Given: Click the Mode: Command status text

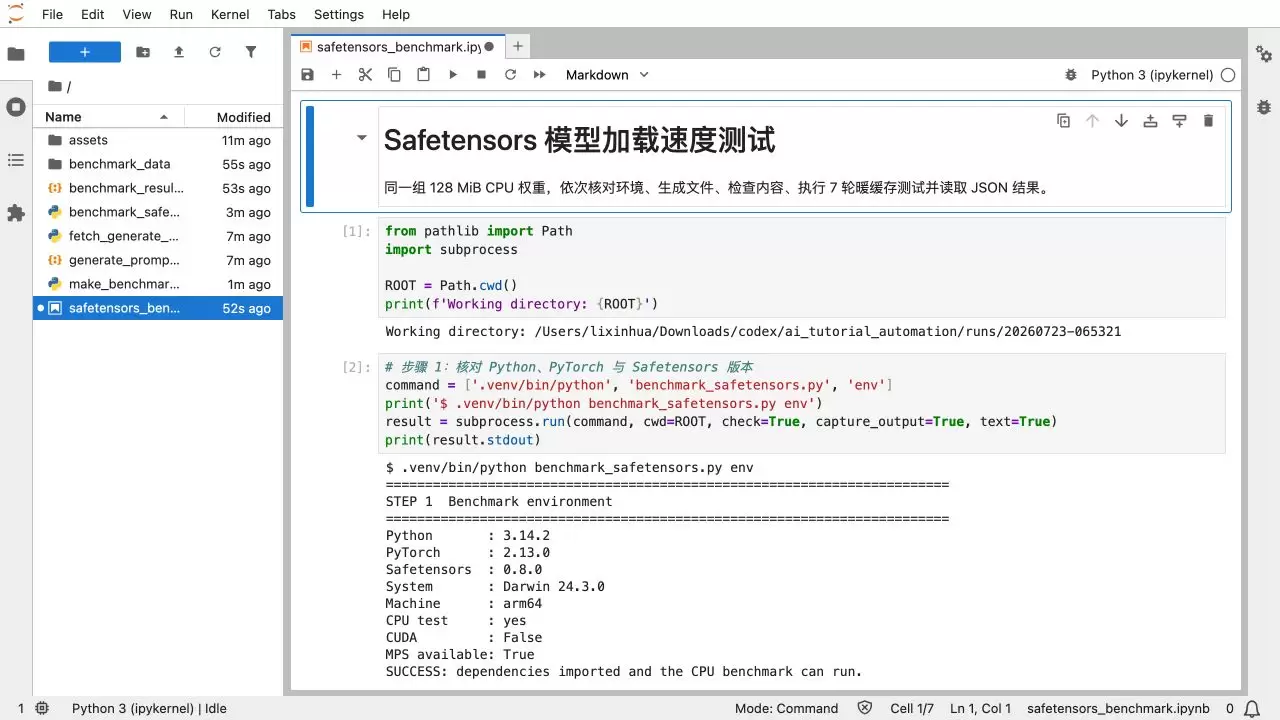Looking at the screenshot, I should (786, 708).
